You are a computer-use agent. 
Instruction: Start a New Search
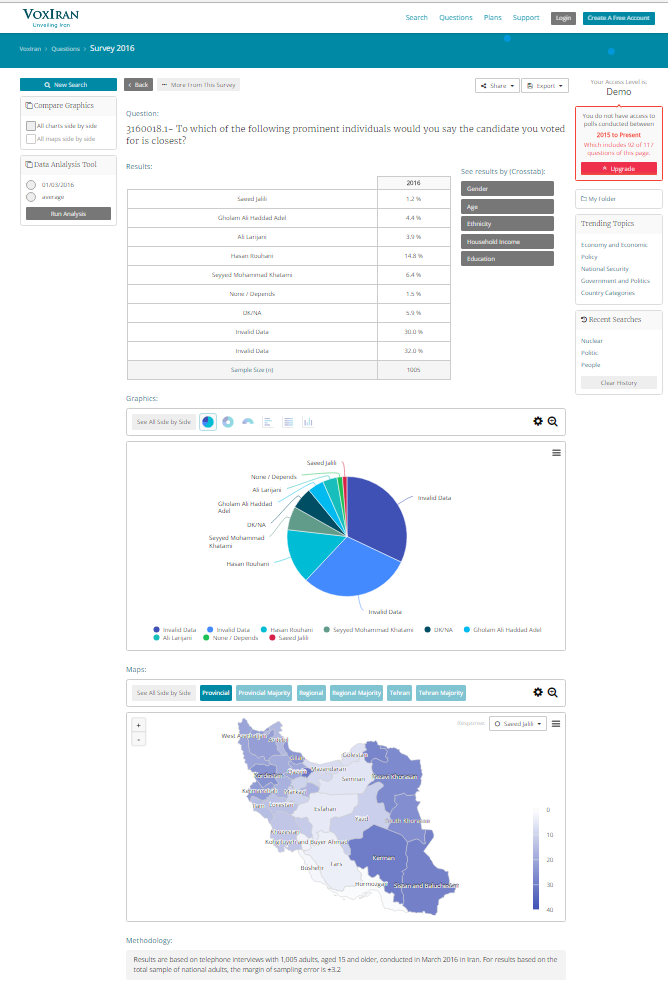(68, 85)
